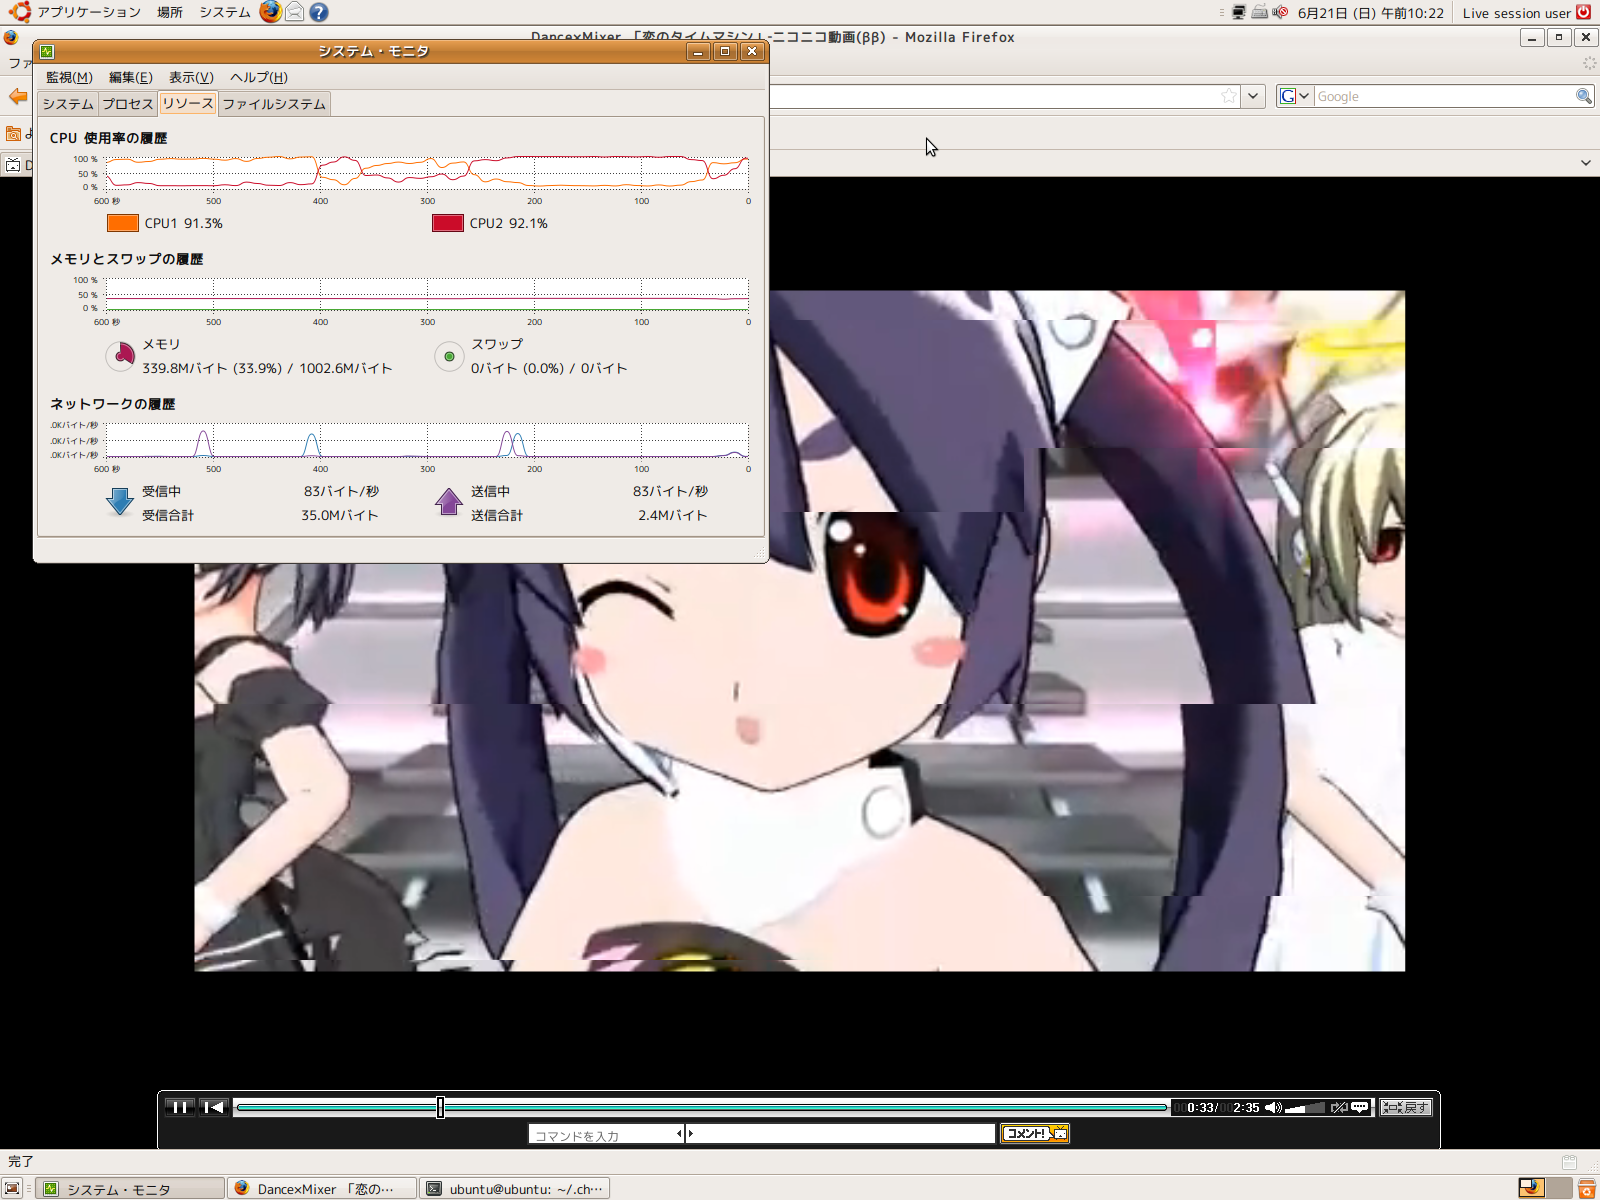Open help launcher icon in top panel
The height and width of the screenshot is (1200, 1600).
(319, 12)
